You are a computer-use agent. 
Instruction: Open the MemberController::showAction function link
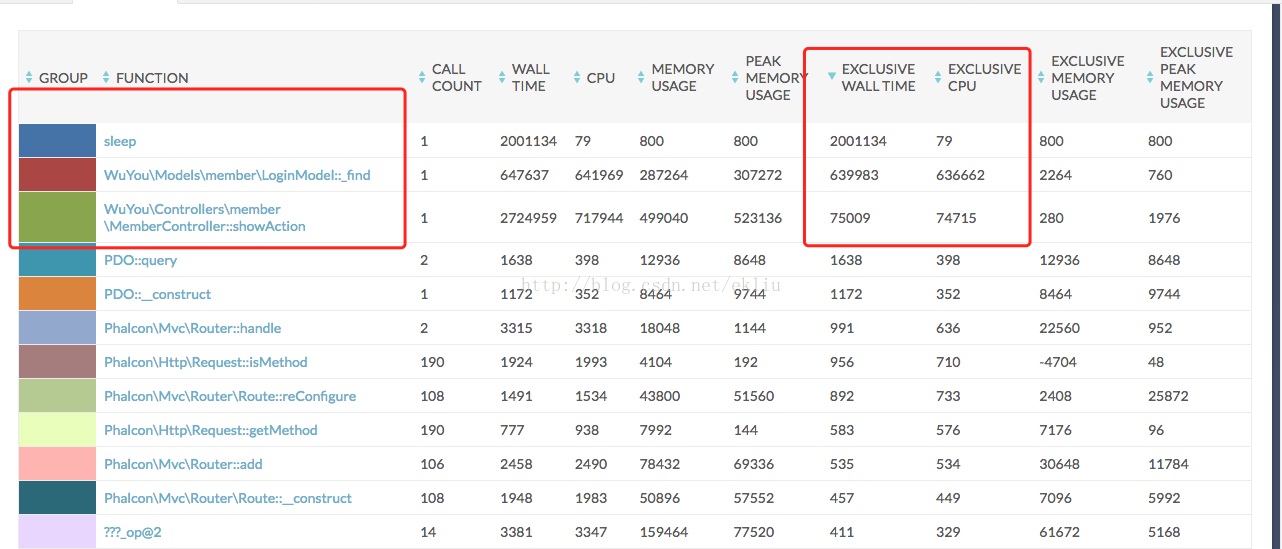click(x=205, y=218)
